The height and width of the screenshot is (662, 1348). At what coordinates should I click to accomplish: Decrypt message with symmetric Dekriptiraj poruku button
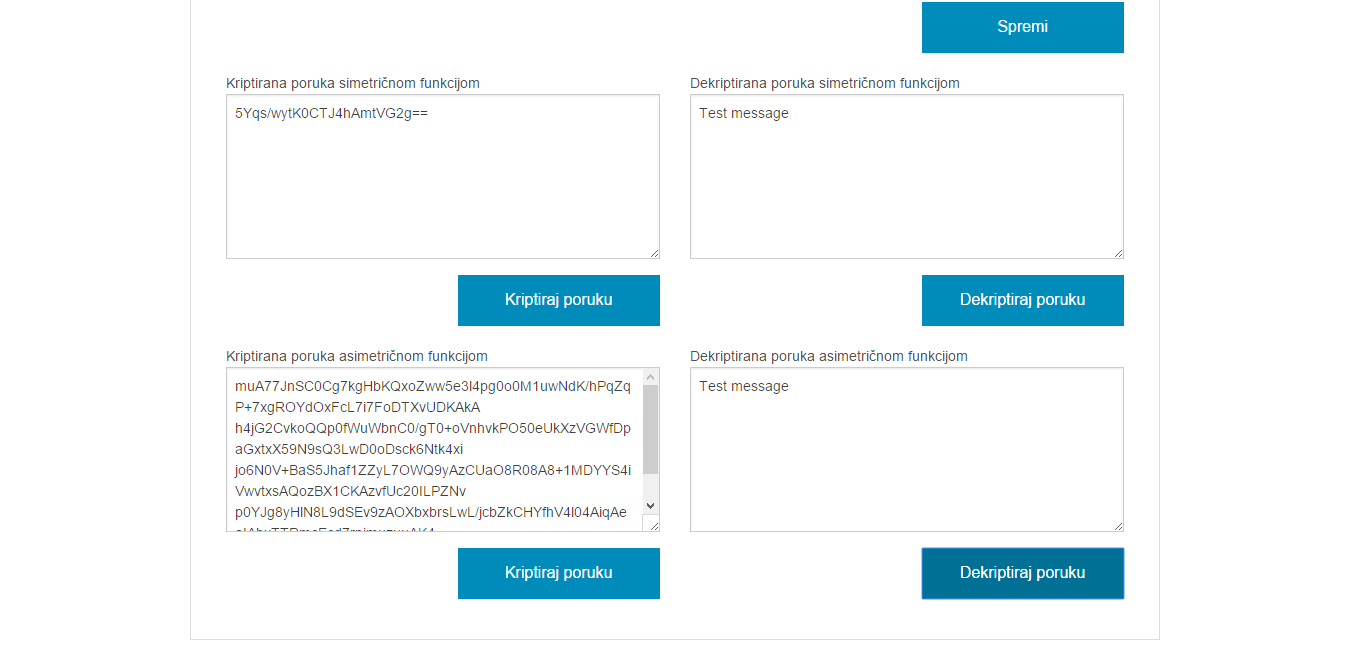[x=1022, y=300]
